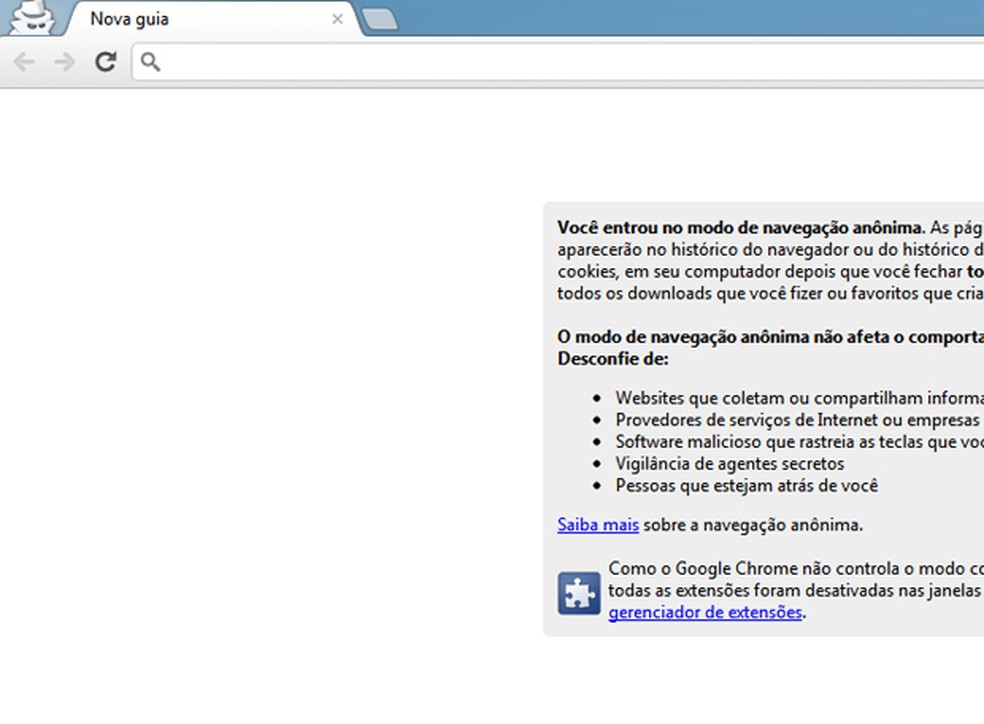Select the Nova guia tab
984x724 pixels.
point(213,19)
